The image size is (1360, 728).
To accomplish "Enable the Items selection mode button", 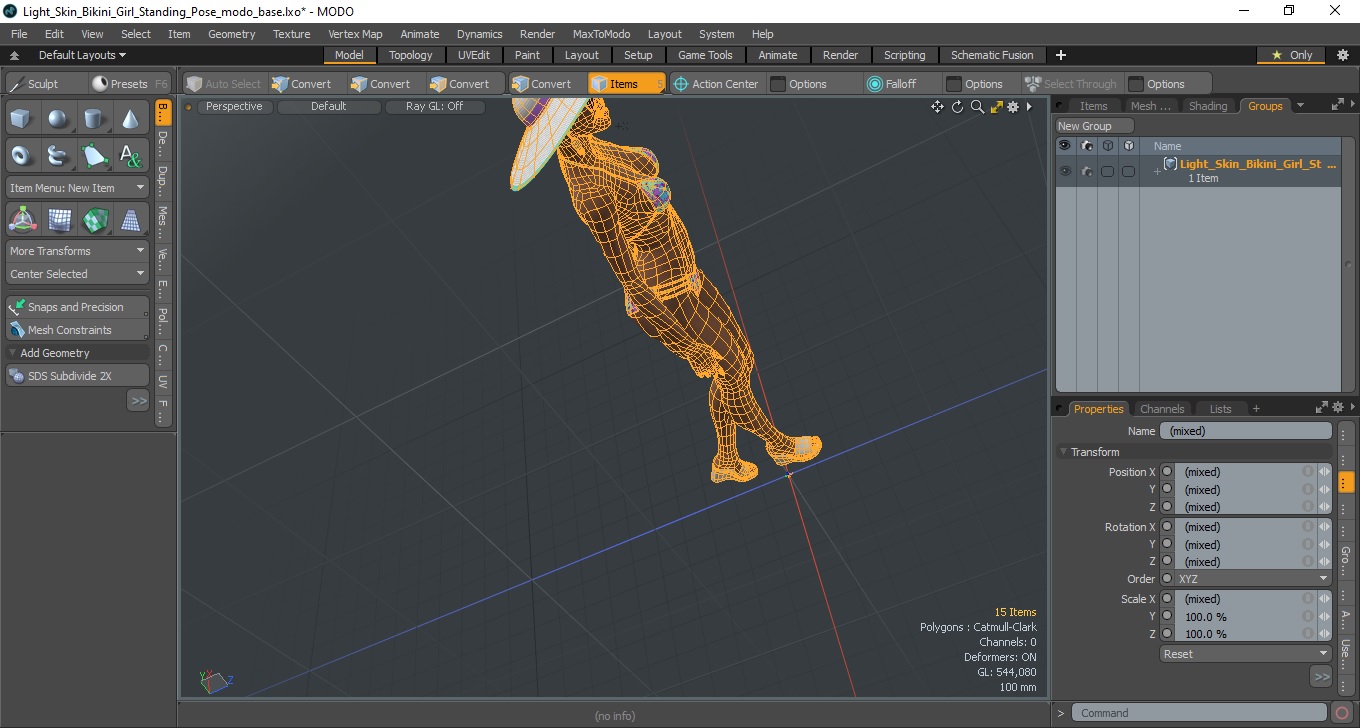I will point(626,84).
